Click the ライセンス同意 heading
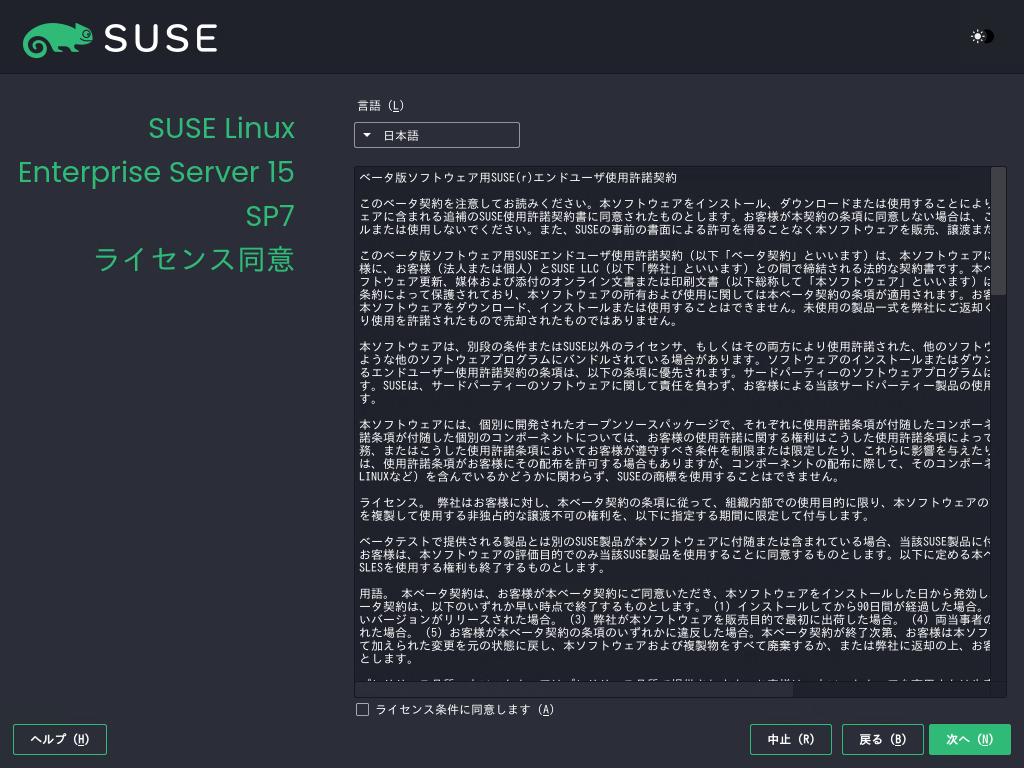 point(194,259)
